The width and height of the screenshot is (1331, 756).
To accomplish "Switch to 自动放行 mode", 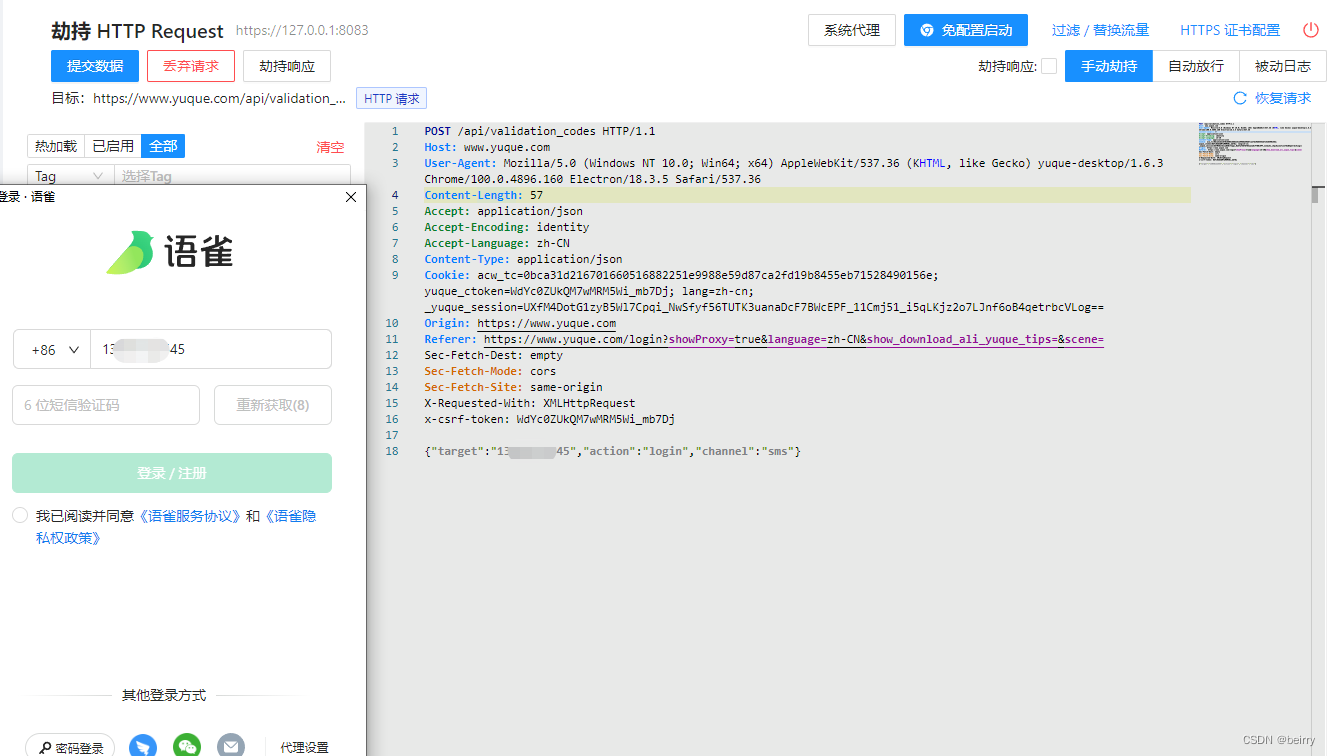I will pyautogui.click(x=1196, y=66).
